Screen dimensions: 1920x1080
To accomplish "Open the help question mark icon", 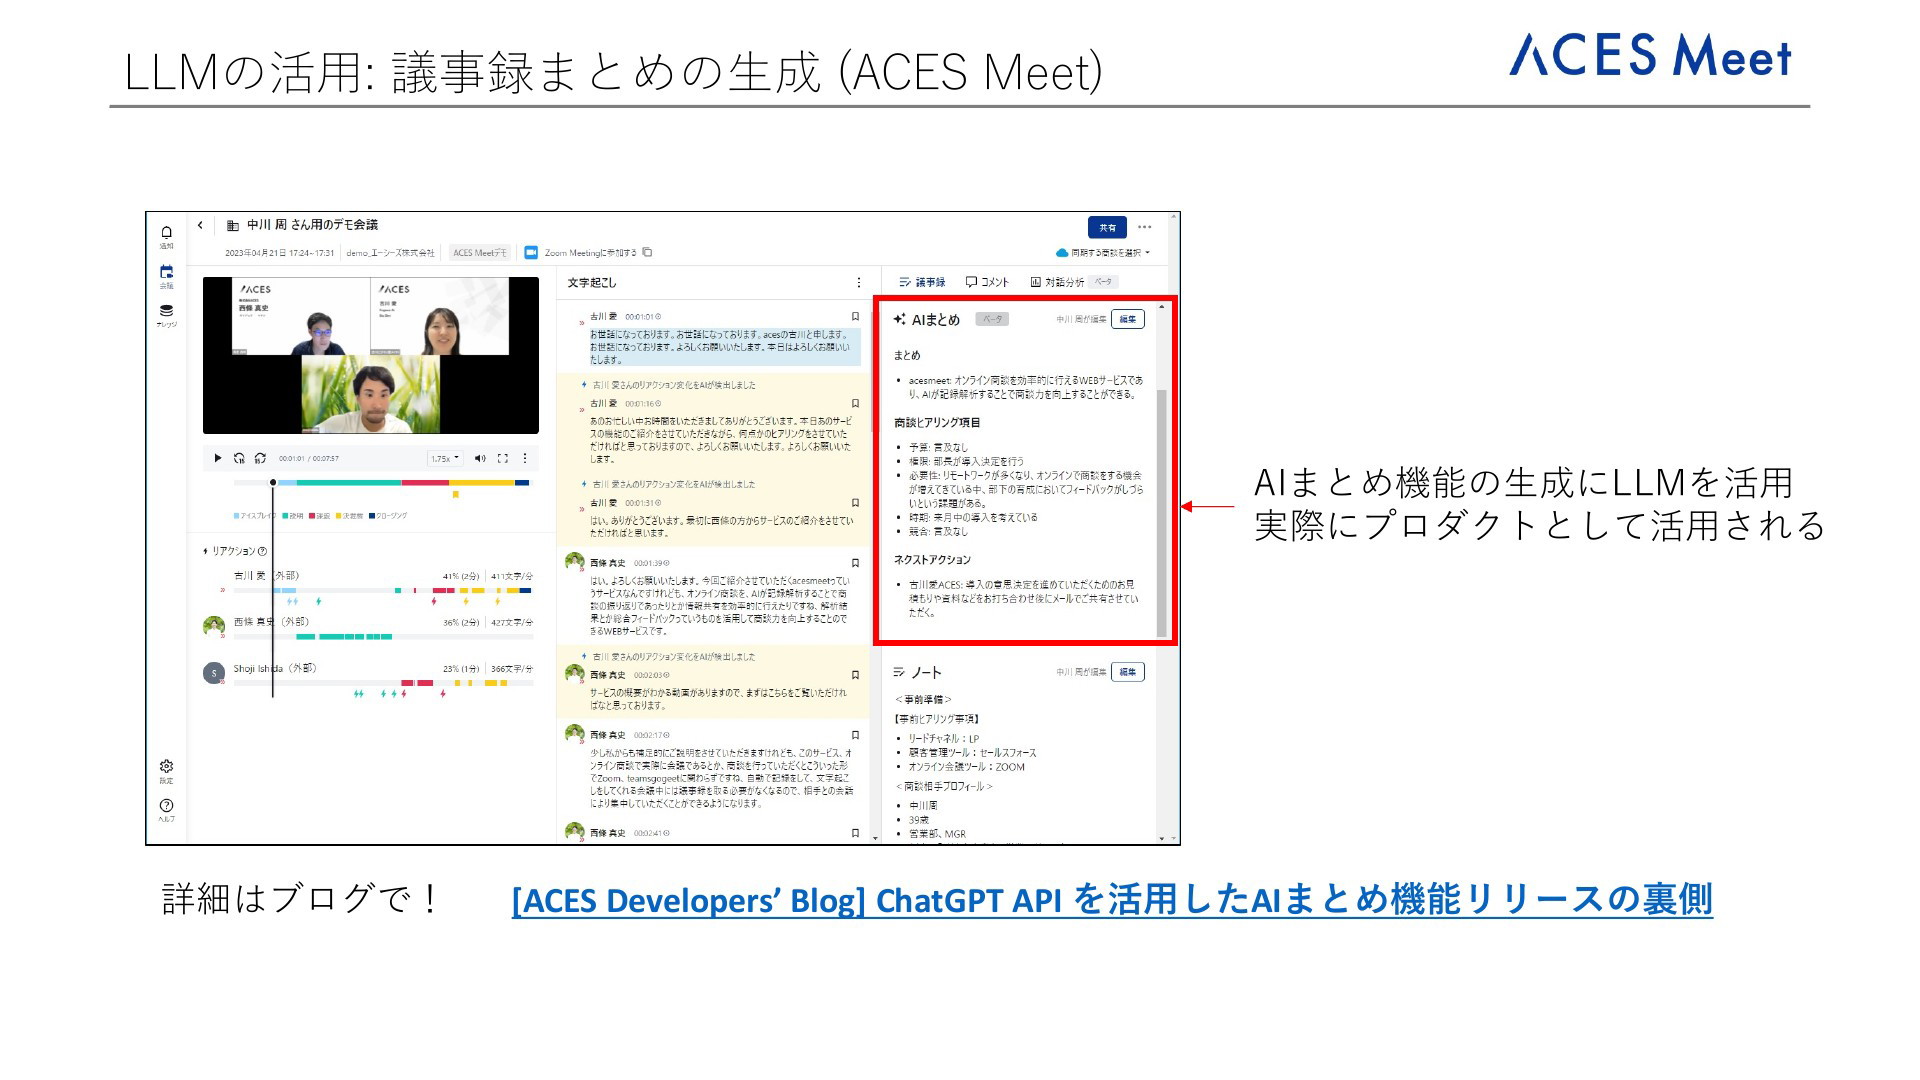I will tap(166, 805).
